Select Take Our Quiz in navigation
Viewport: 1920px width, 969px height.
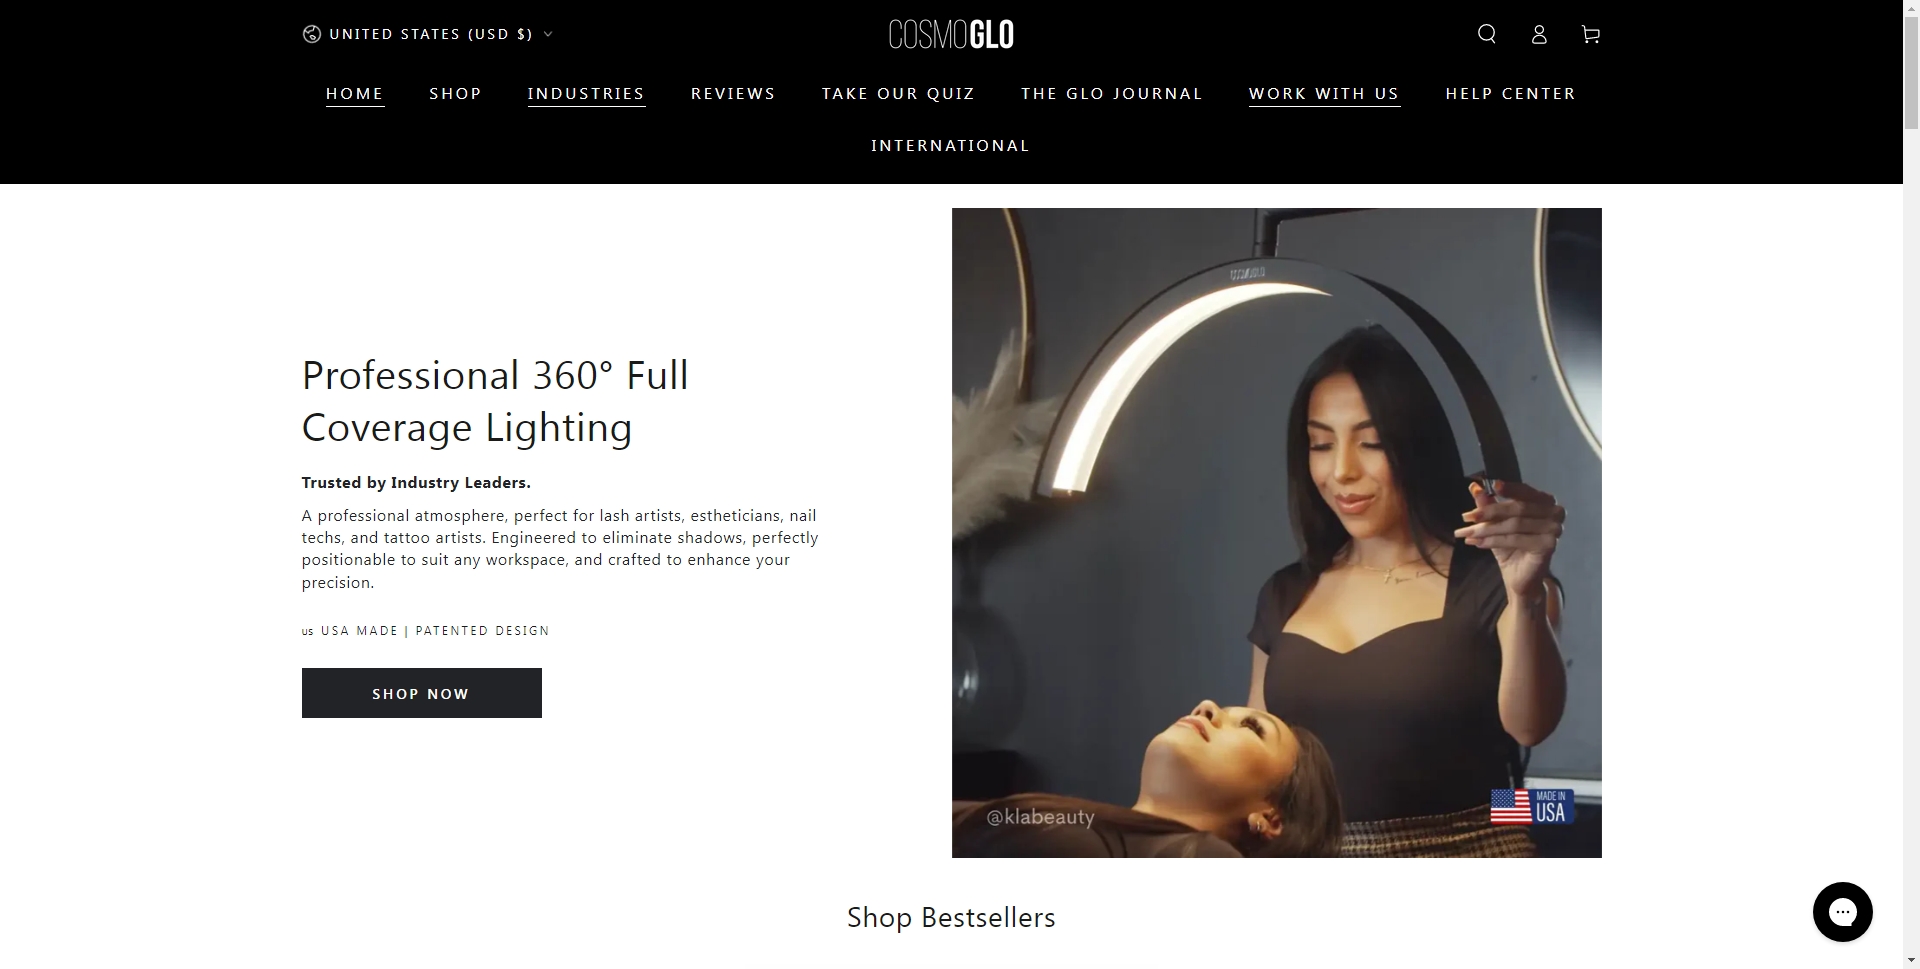pyautogui.click(x=898, y=93)
